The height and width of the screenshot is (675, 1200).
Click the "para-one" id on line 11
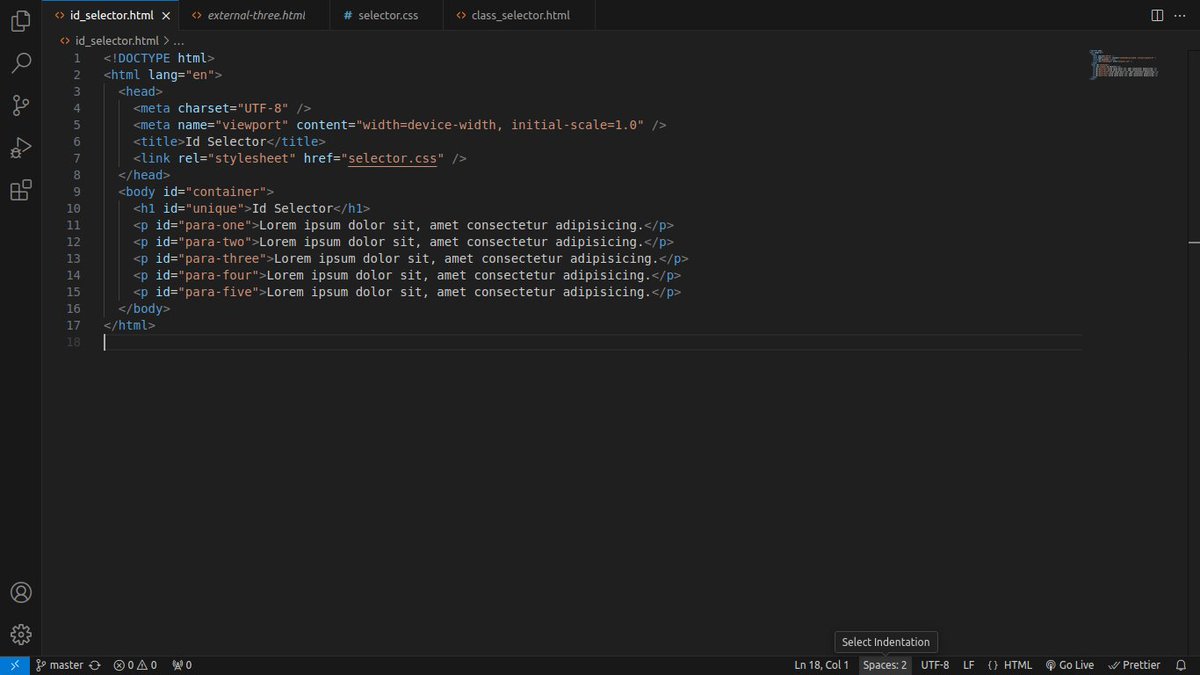tap(214, 225)
